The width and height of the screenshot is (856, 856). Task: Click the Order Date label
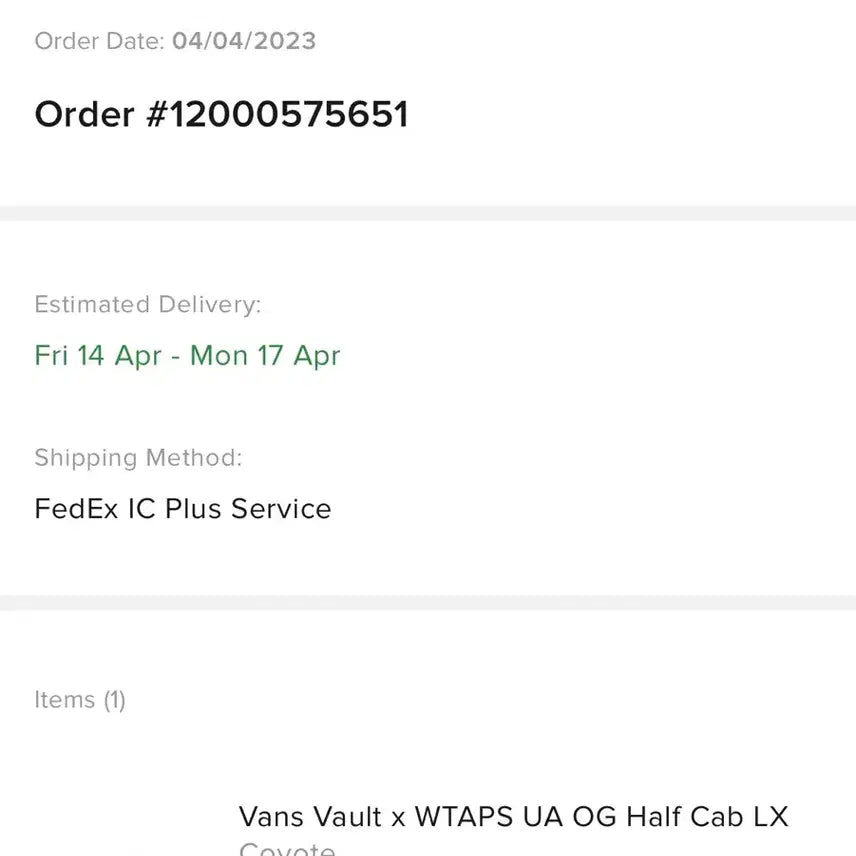tap(99, 41)
